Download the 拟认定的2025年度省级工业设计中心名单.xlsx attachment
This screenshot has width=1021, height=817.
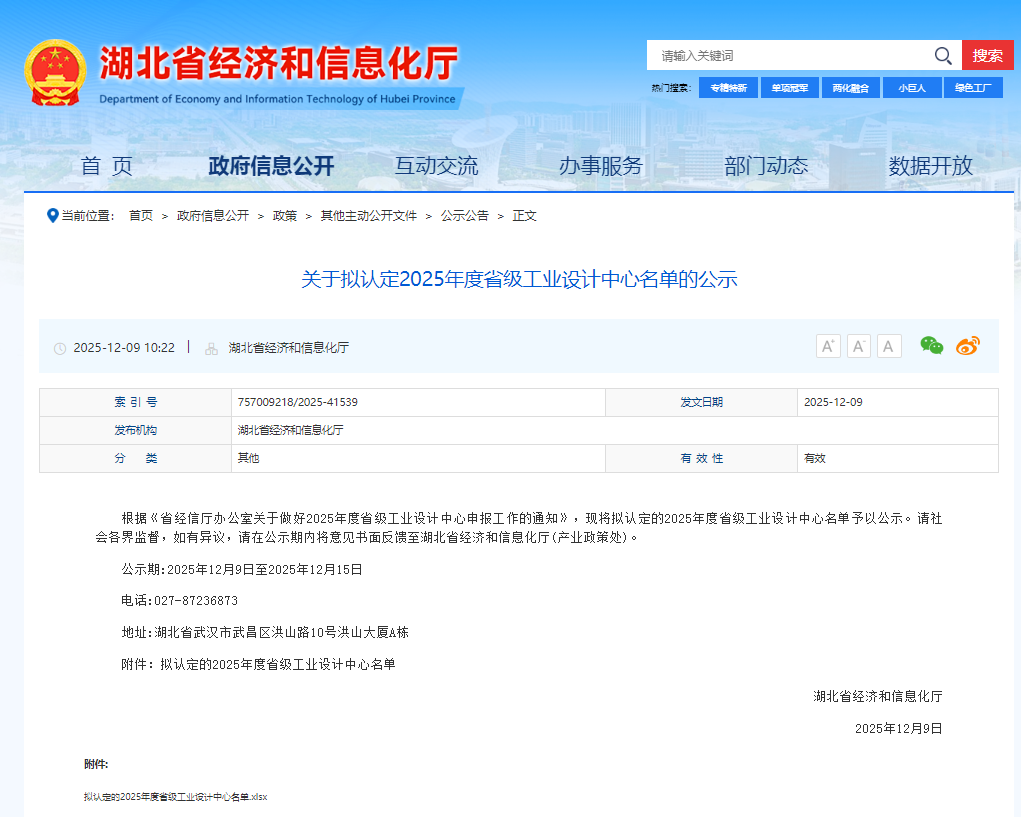point(175,797)
